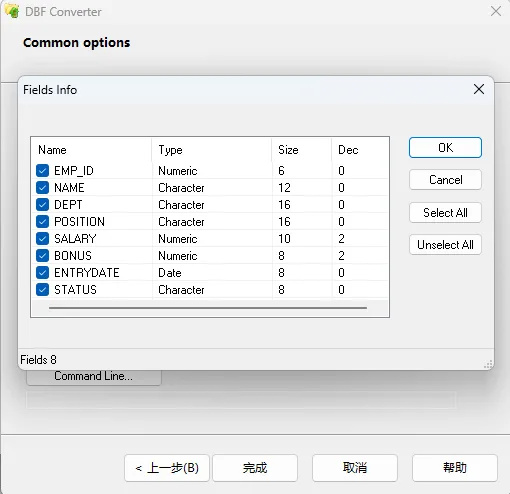Select the STATUS field name
Image resolution: width=510 pixels, height=494 pixels.
pyautogui.click(x=75, y=290)
